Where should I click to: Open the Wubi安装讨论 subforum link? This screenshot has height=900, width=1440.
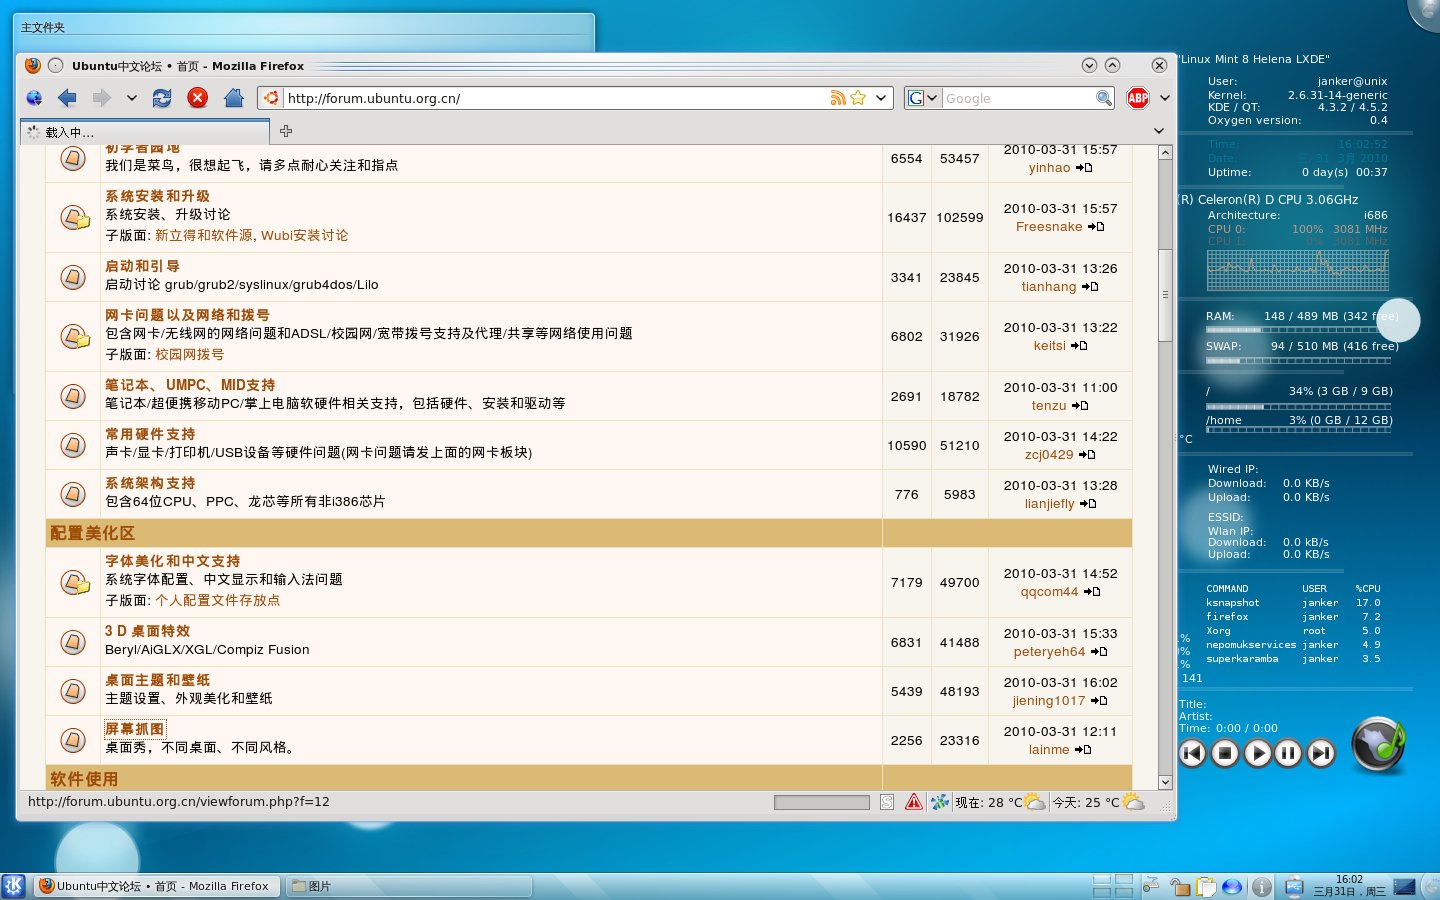pos(305,235)
